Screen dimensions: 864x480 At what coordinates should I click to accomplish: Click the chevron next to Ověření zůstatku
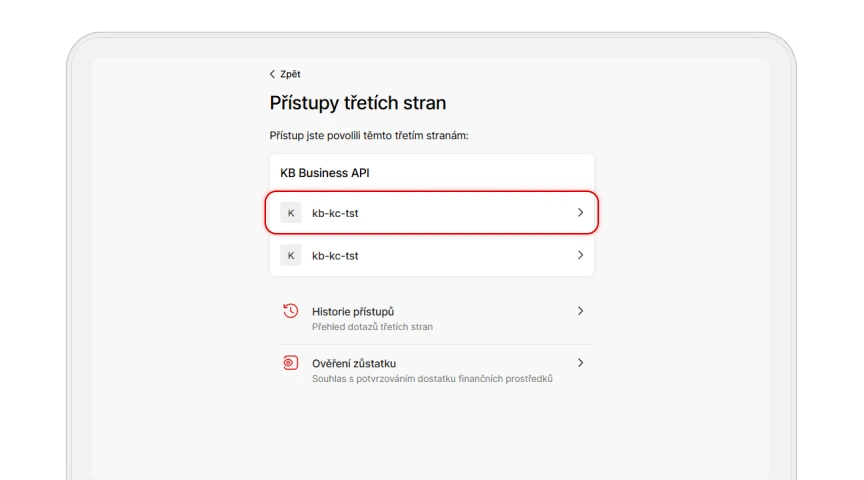click(580, 363)
